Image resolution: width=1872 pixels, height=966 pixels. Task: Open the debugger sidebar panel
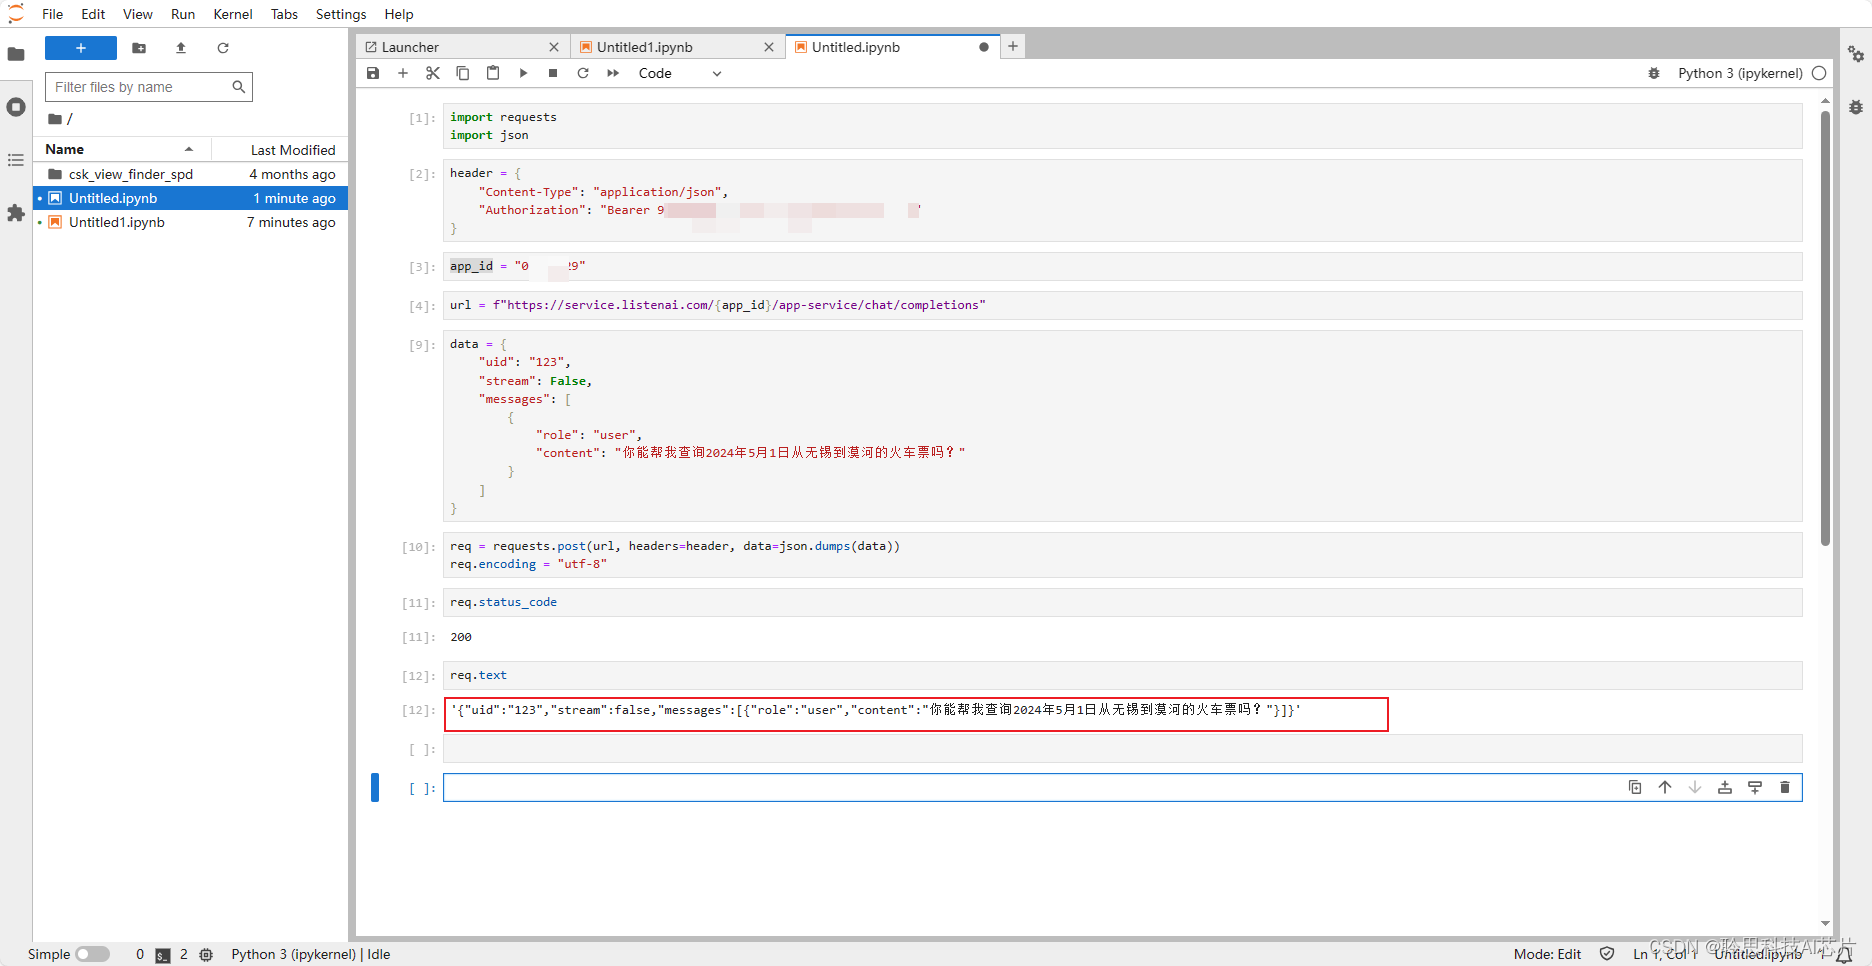(x=1856, y=107)
